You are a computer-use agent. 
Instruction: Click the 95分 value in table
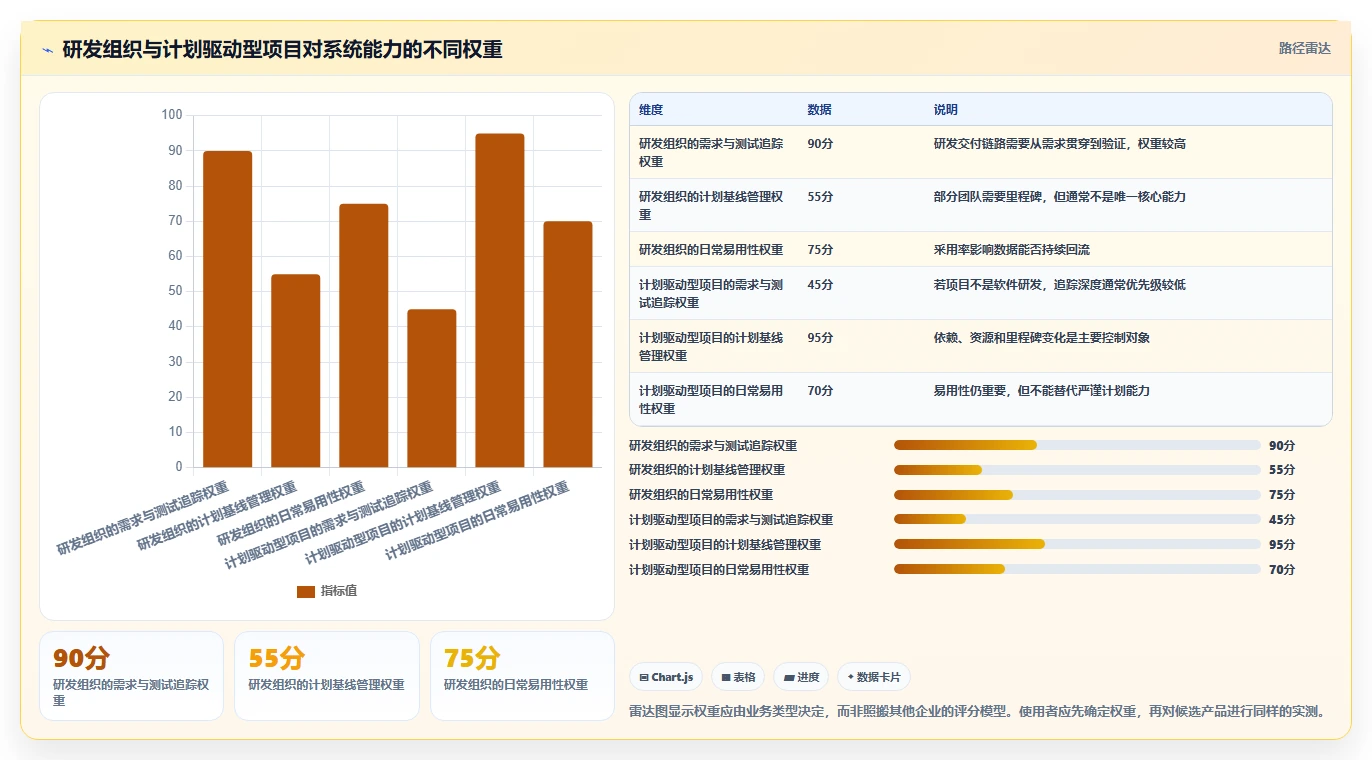[820, 338]
